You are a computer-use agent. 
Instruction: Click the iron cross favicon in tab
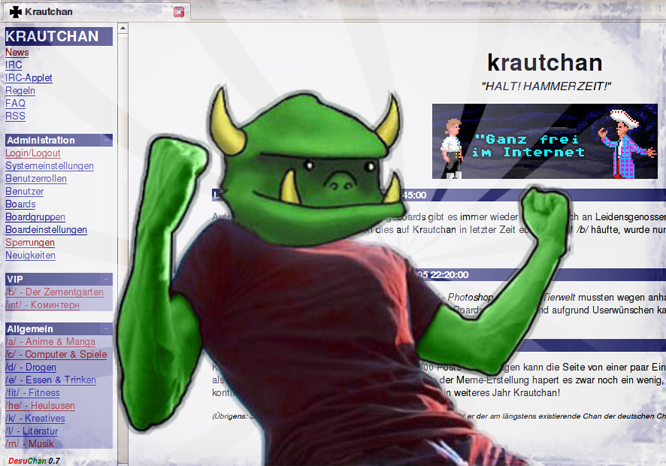click(16, 12)
